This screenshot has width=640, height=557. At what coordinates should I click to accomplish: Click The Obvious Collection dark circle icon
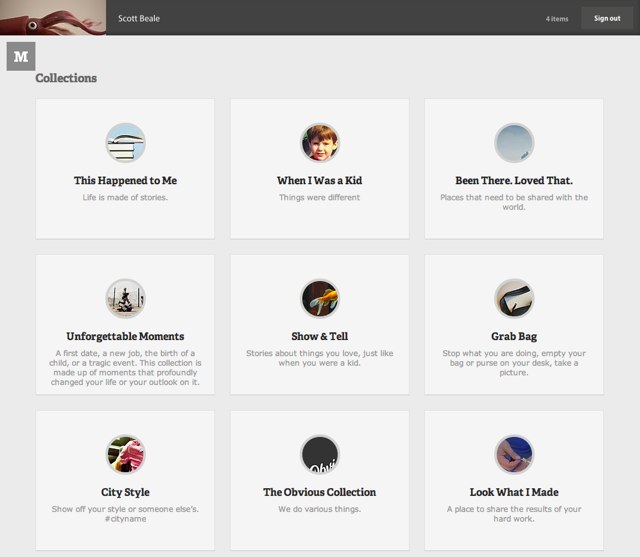[320, 454]
